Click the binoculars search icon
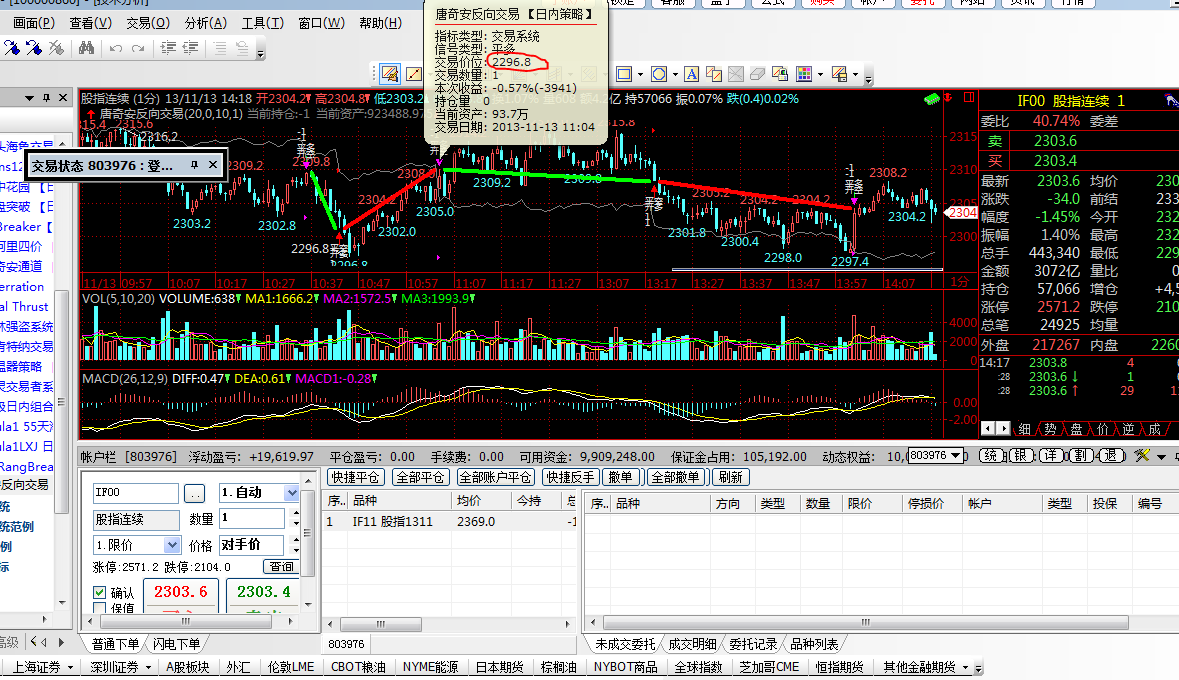This screenshot has width=1179, height=680. [86, 47]
